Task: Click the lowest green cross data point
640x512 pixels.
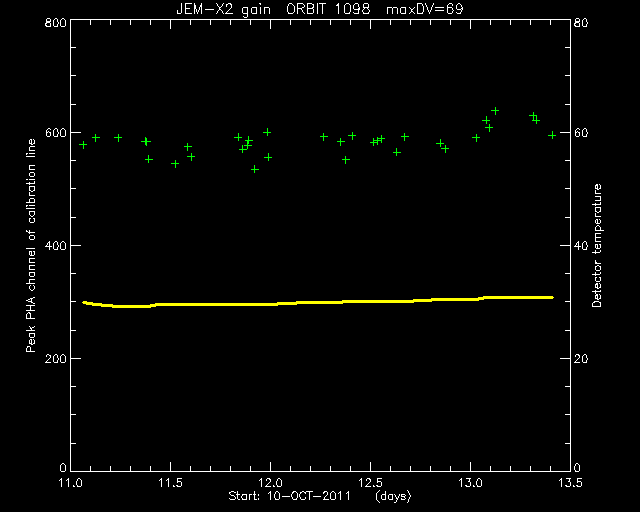Action: (255, 169)
